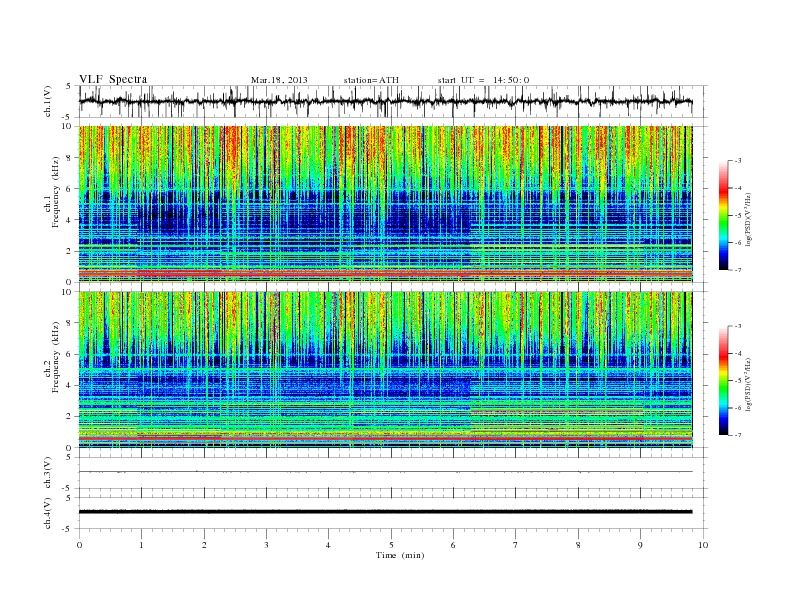Click the ch.1 waveform trace panel
The width and height of the screenshot is (792, 612).
click(x=393, y=101)
